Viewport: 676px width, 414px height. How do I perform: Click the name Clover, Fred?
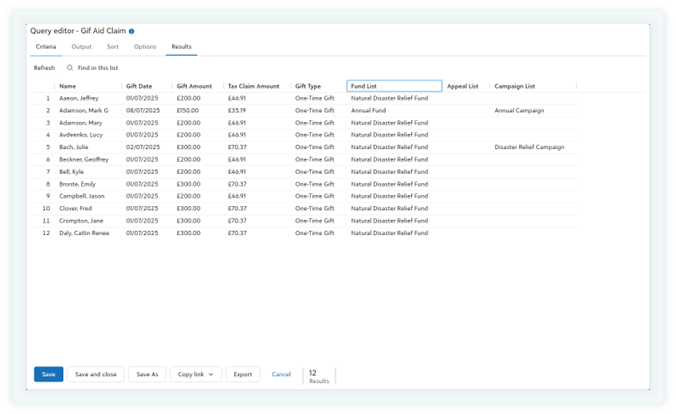pyautogui.click(x=75, y=208)
